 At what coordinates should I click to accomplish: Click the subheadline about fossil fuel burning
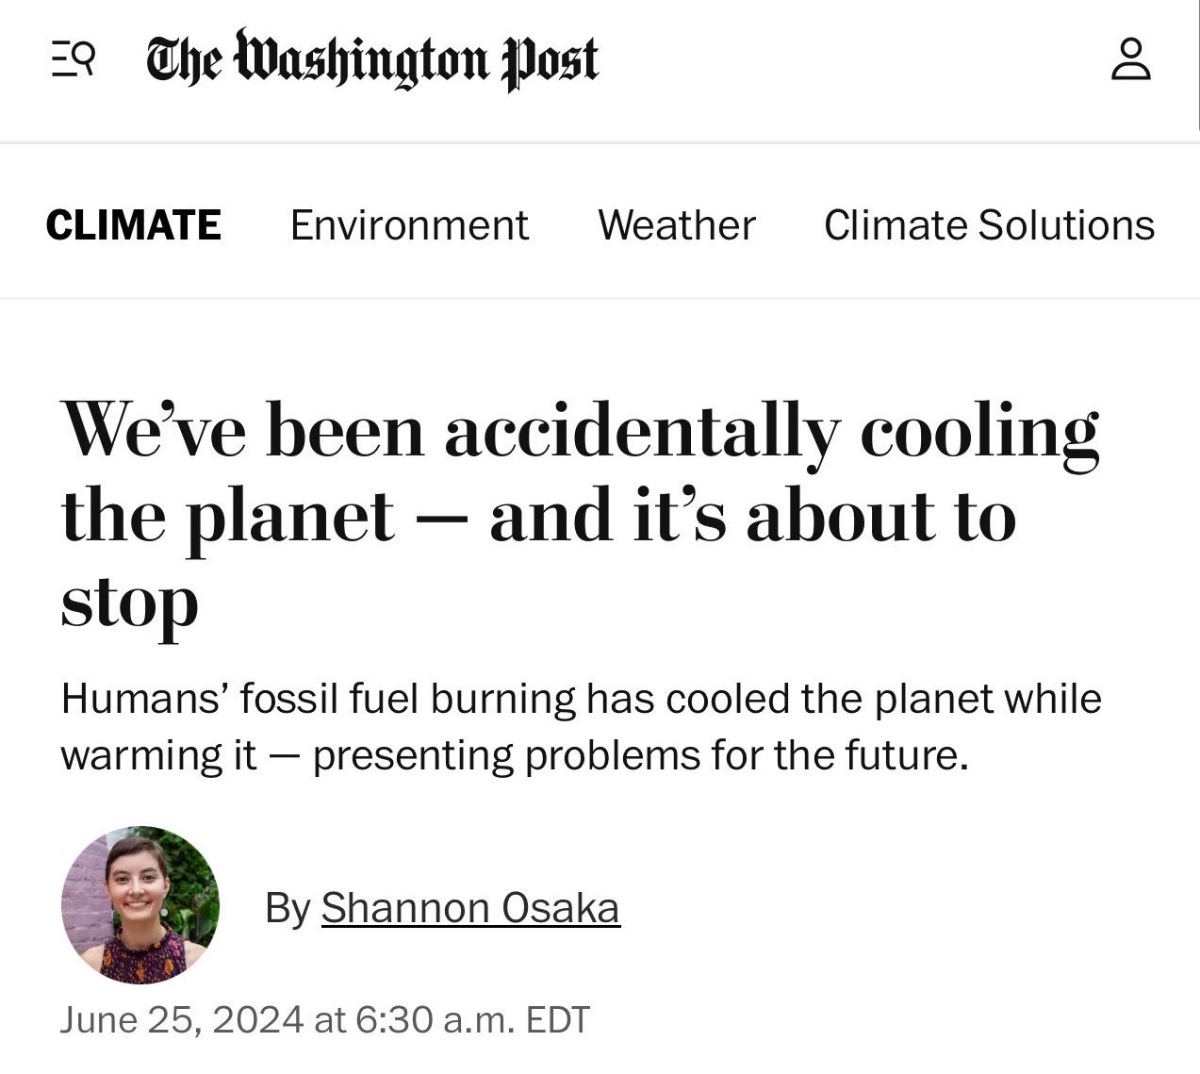pyautogui.click(x=580, y=699)
